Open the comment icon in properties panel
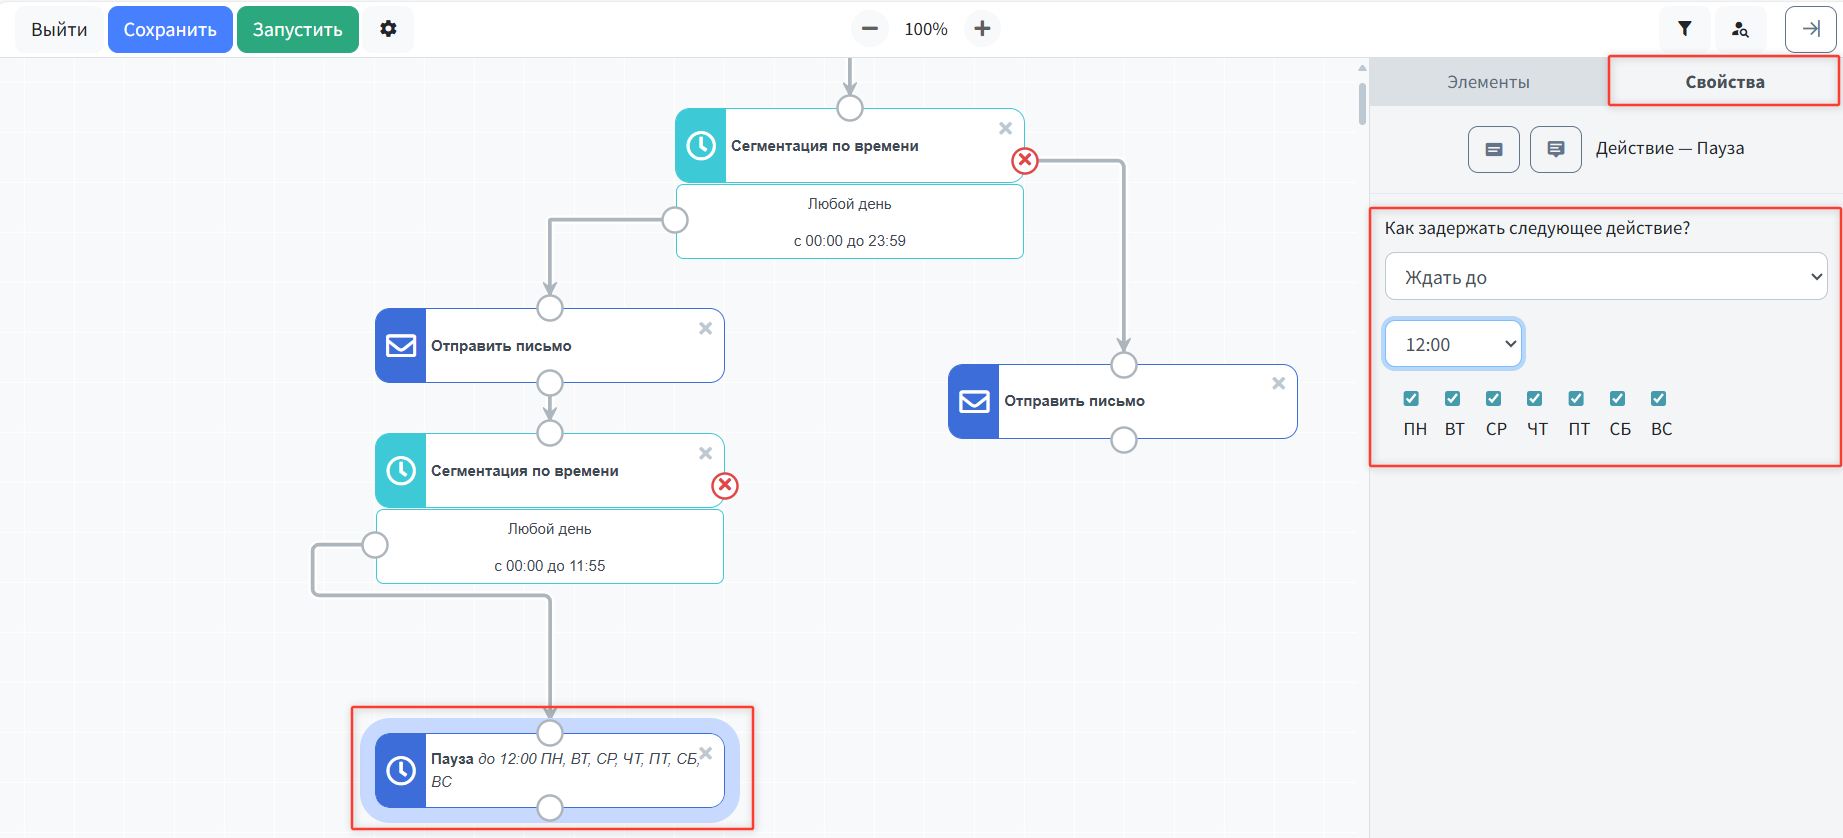The image size is (1843, 838). [1555, 149]
